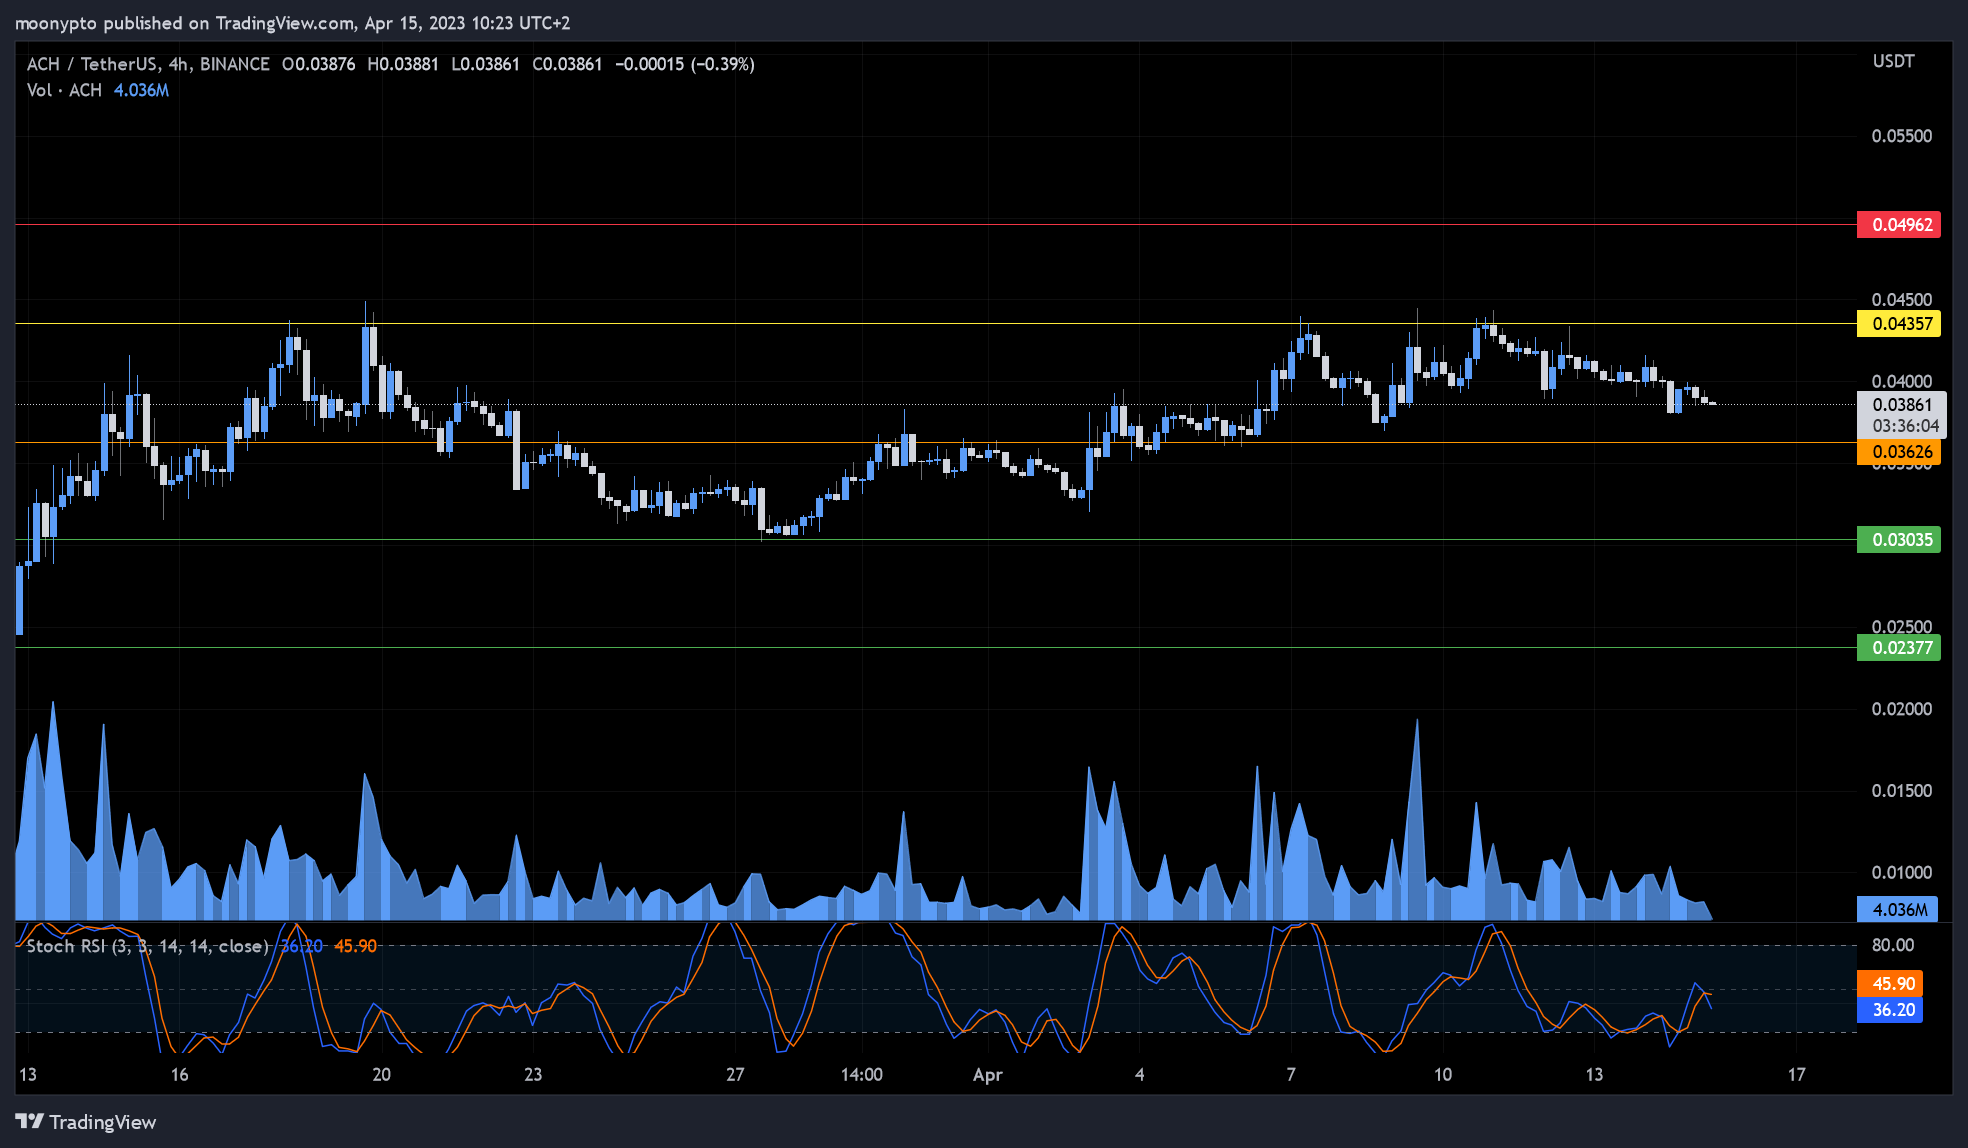Click the green 0.02377 price label

coord(1898,648)
